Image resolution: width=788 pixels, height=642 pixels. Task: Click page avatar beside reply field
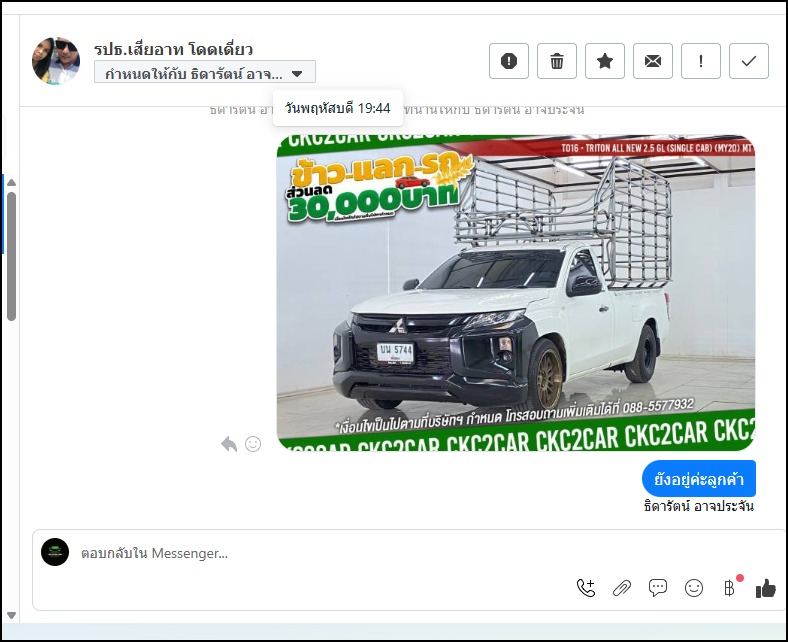[55, 552]
